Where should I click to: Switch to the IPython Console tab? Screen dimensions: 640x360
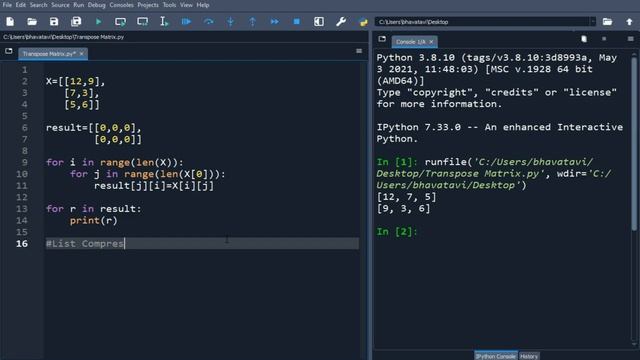click(x=496, y=356)
